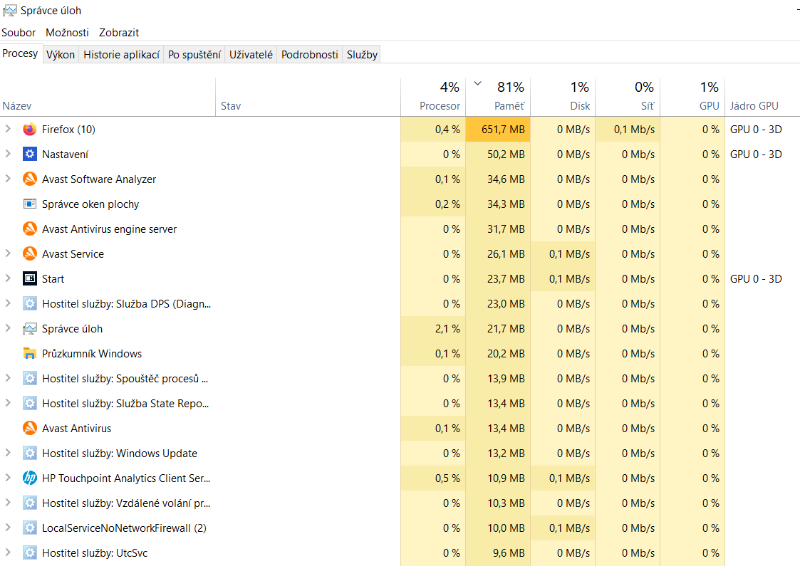Sort by the Název column header
800x566 pixels.
[x=108, y=97]
